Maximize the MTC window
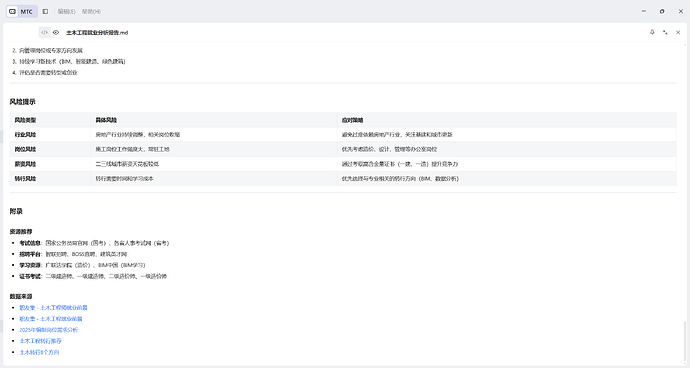Viewport: 690px width, 368px height. (662, 11)
